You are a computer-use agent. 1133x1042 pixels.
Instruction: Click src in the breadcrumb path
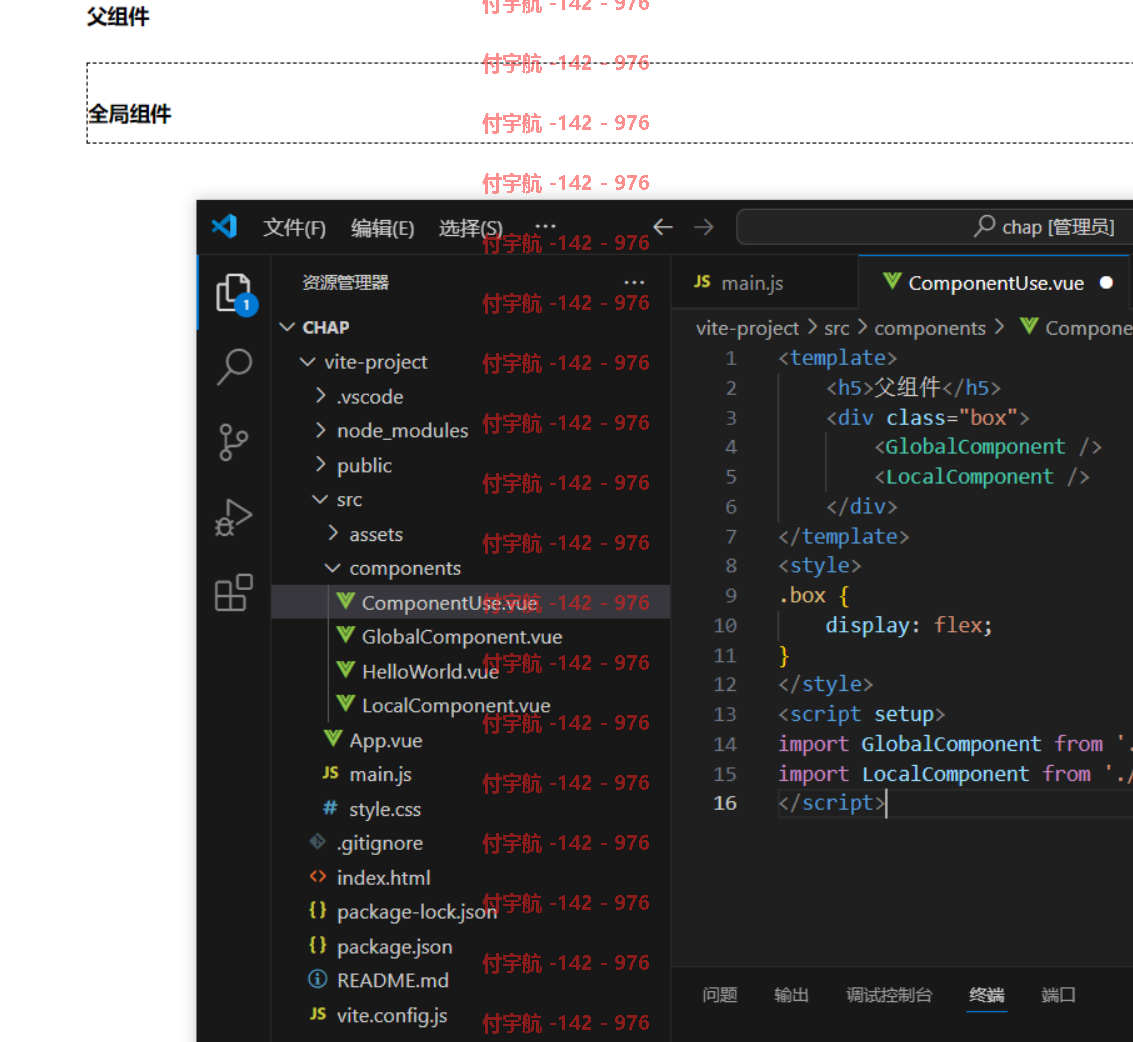837,328
